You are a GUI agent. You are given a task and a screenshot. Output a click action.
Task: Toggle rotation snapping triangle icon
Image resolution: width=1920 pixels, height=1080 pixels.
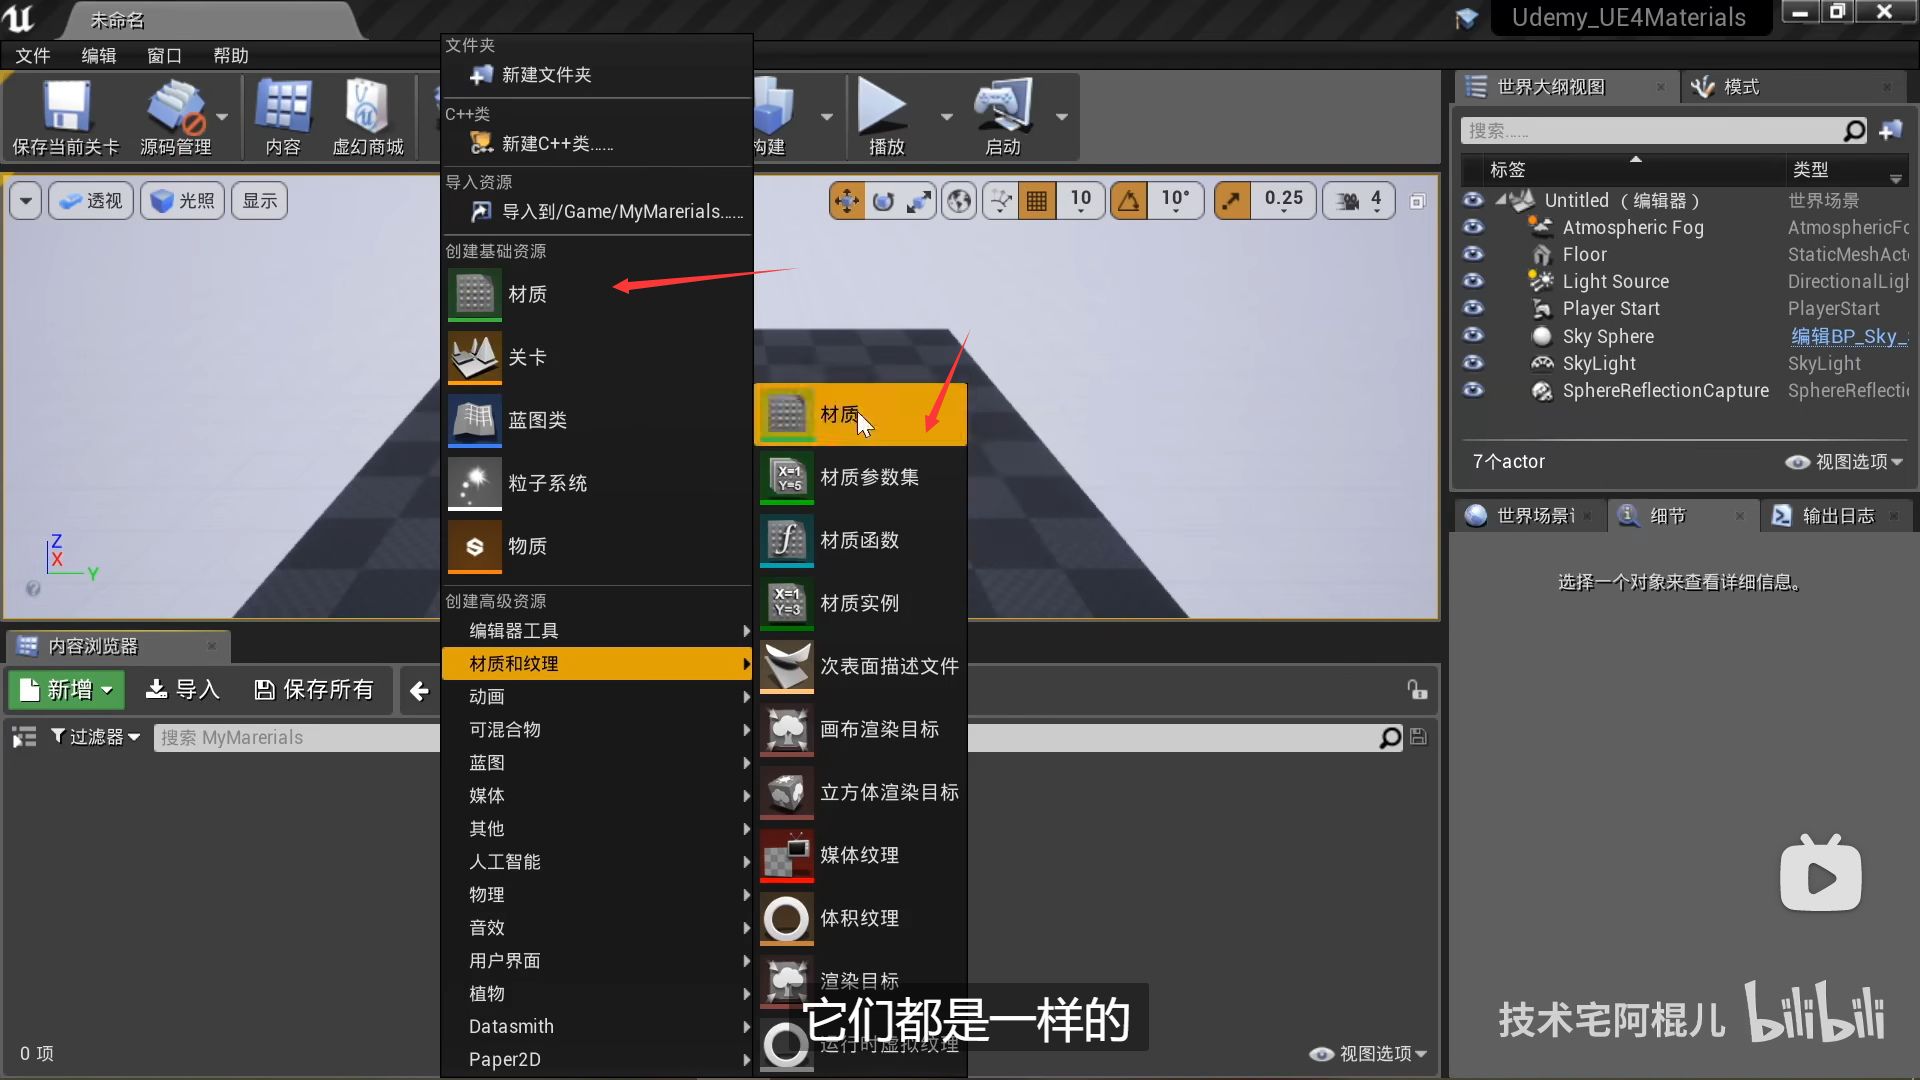[x=1129, y=201]
